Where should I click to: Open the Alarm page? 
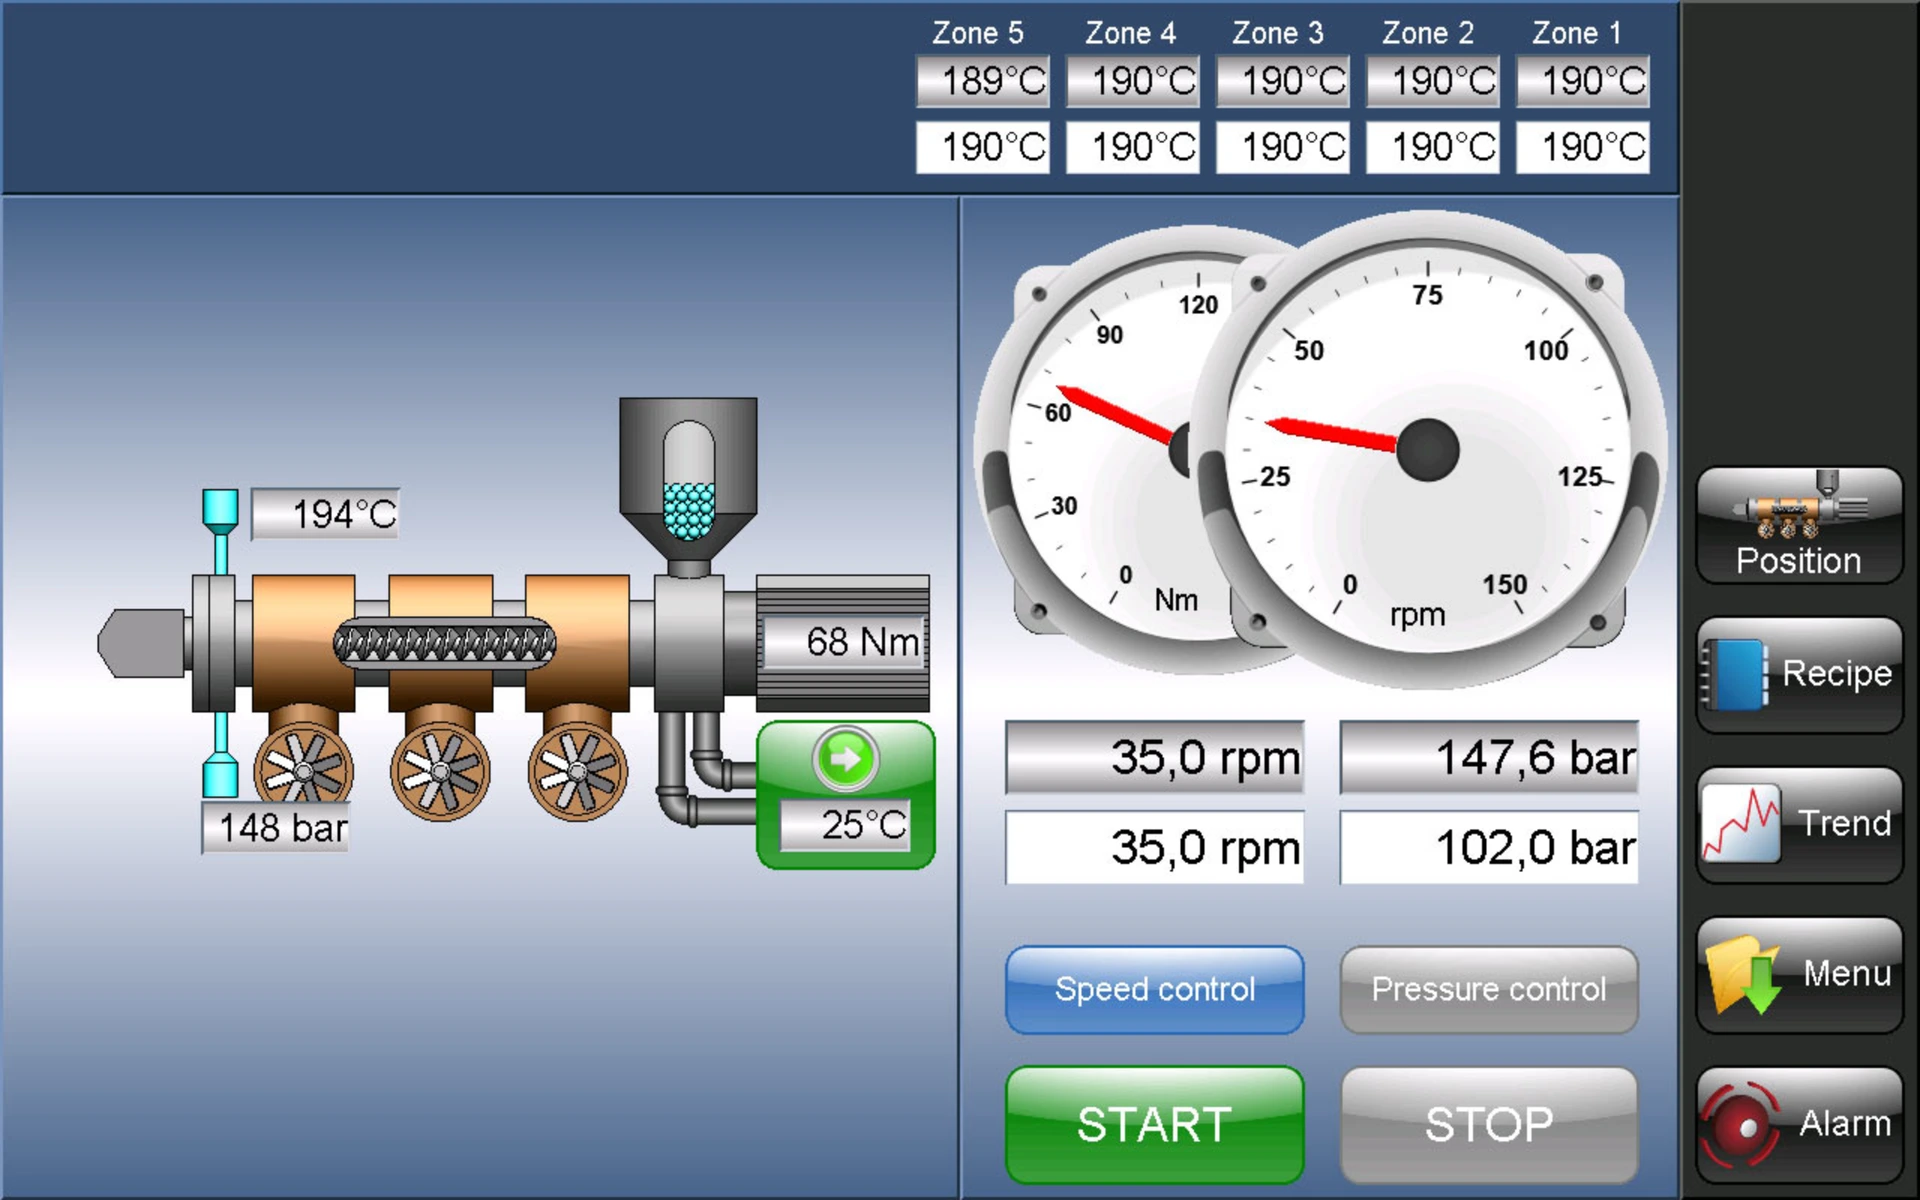tap(1798, 1125)
